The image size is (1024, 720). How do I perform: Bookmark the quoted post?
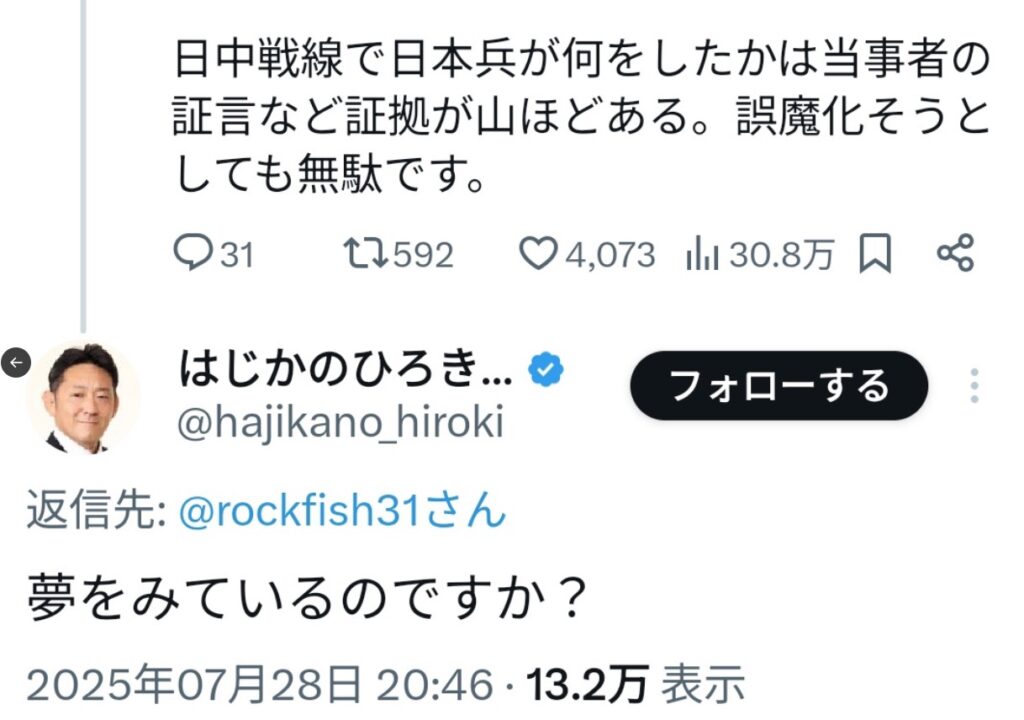coord(874,254)
